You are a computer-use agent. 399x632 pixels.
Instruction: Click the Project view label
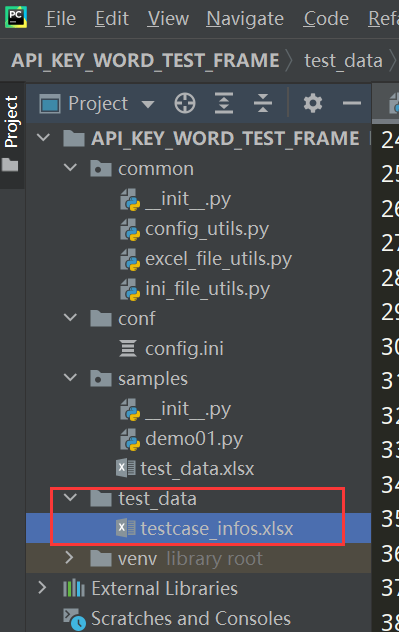click(x=98, y=104)
